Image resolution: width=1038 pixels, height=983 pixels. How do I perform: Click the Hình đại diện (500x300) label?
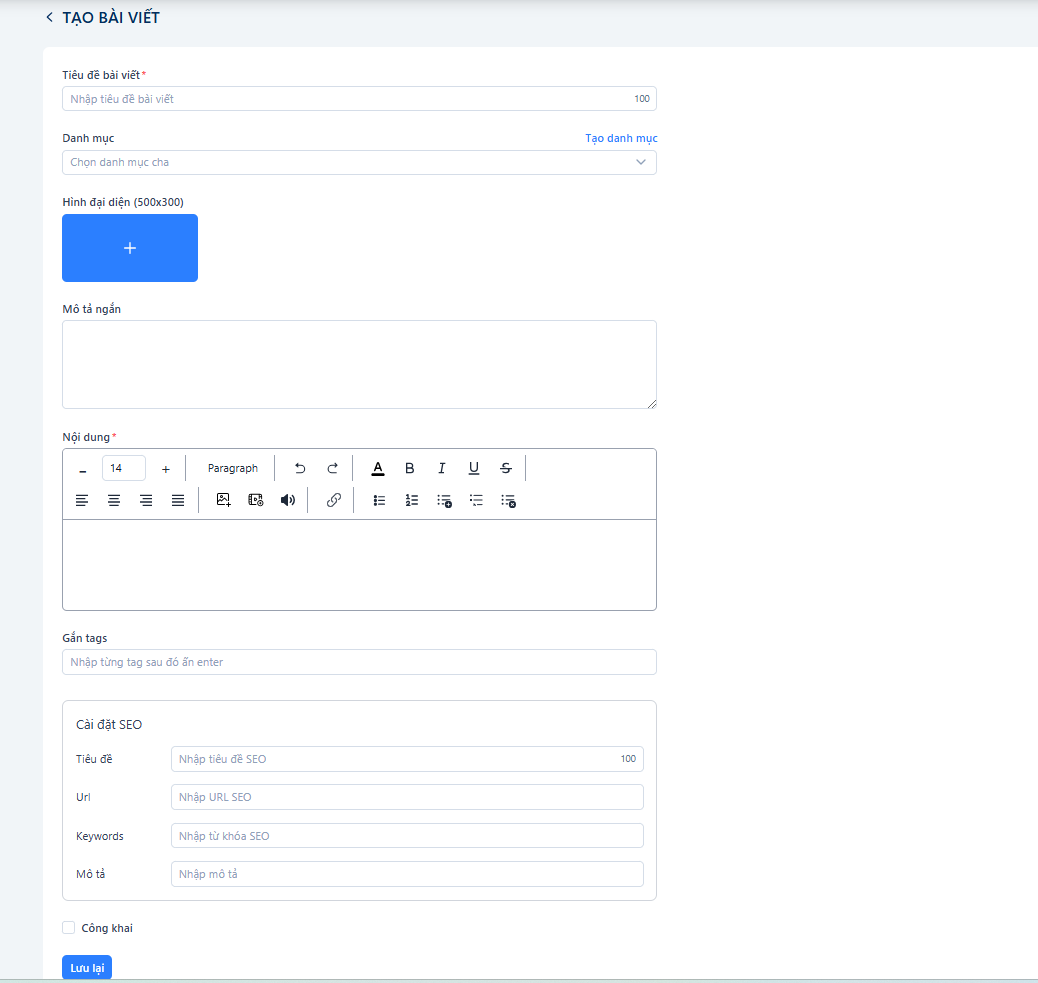[x=123, y=202]
